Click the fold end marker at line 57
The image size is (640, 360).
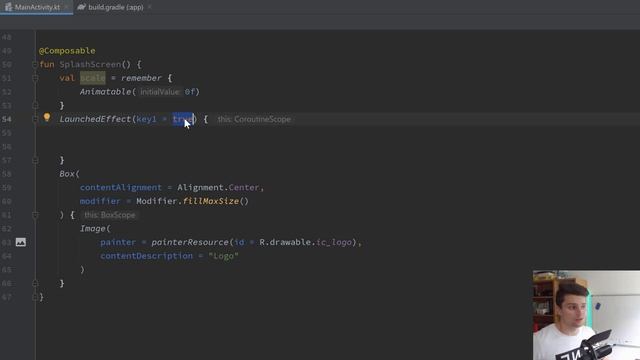[35, 160]
